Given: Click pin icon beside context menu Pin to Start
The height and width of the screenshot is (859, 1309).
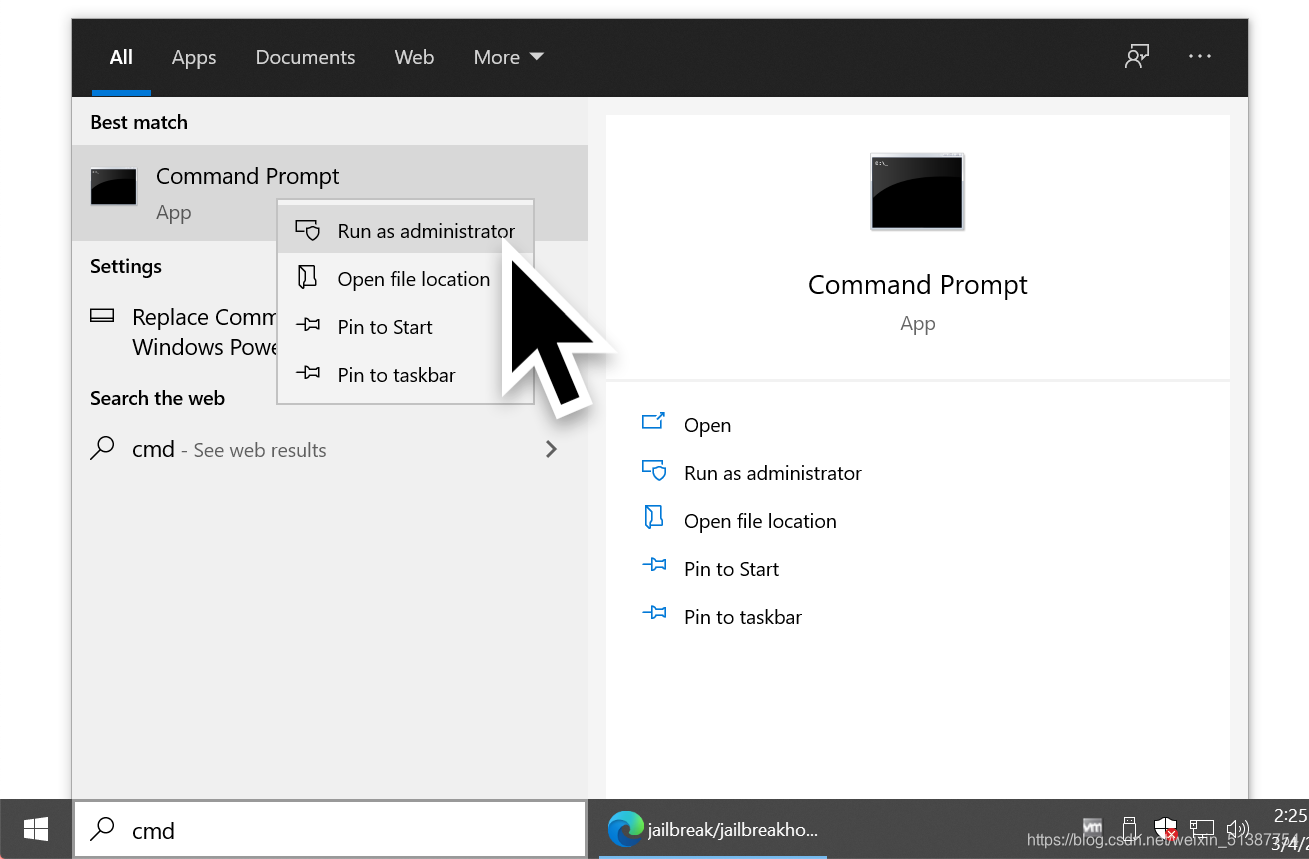Looking at the screenshot, I should tap(308, 326).
